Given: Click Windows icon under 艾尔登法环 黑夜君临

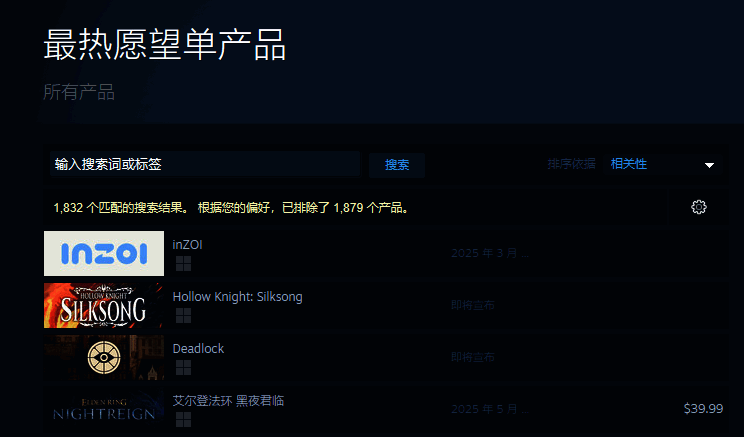Looking at the screenshot, I should 184,420.
